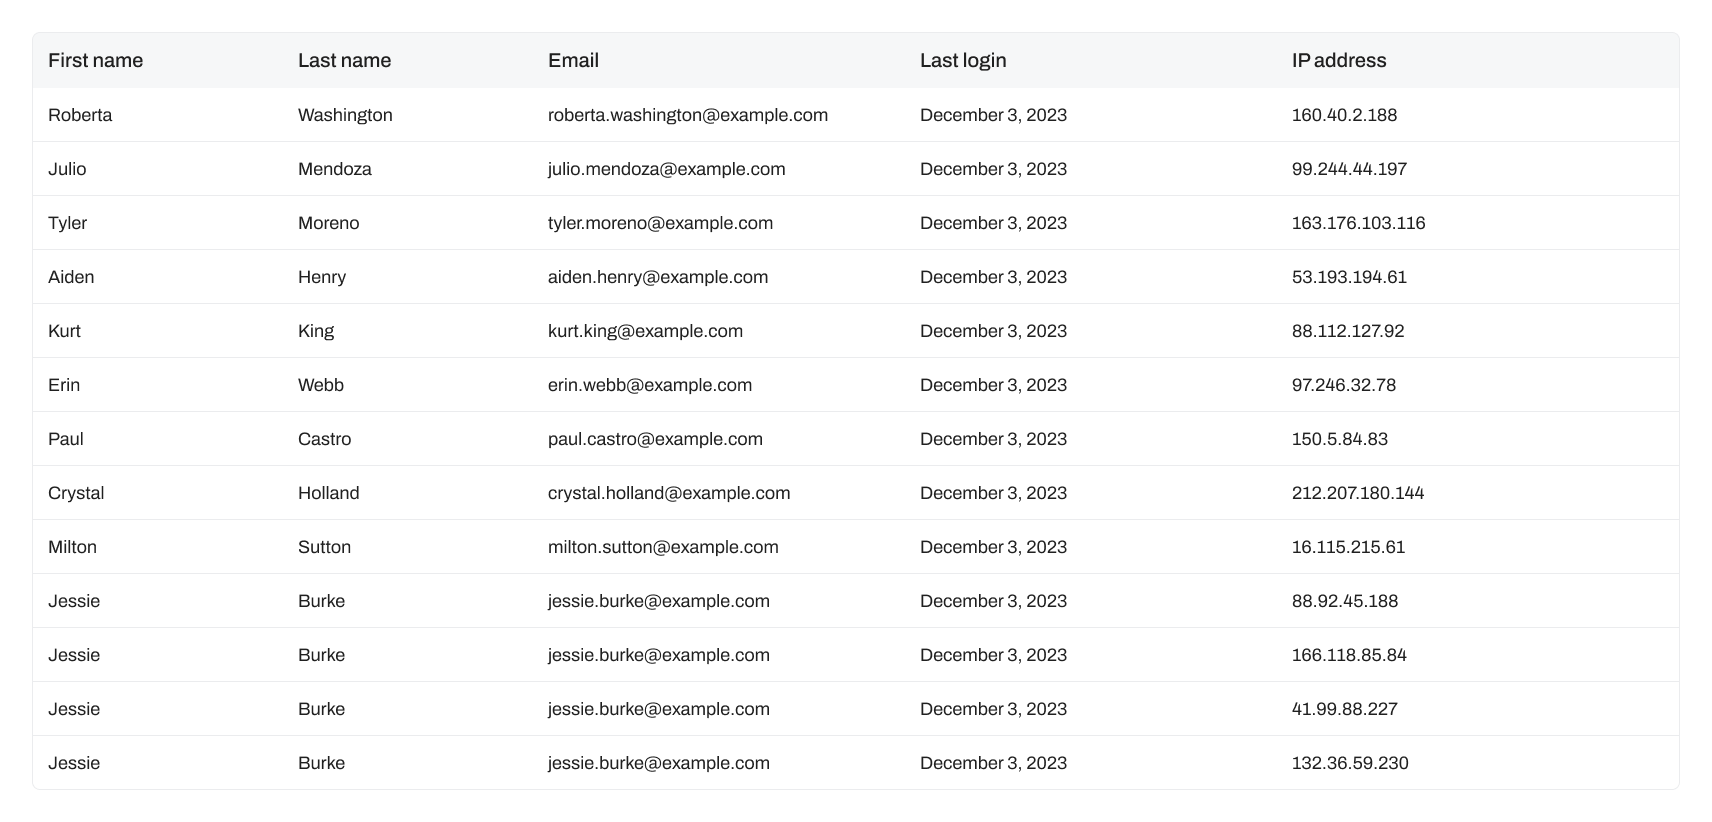Select IP address 150.5.84.83
Viewport: 1712px width, 822px height.
(x=1339, y=439)
